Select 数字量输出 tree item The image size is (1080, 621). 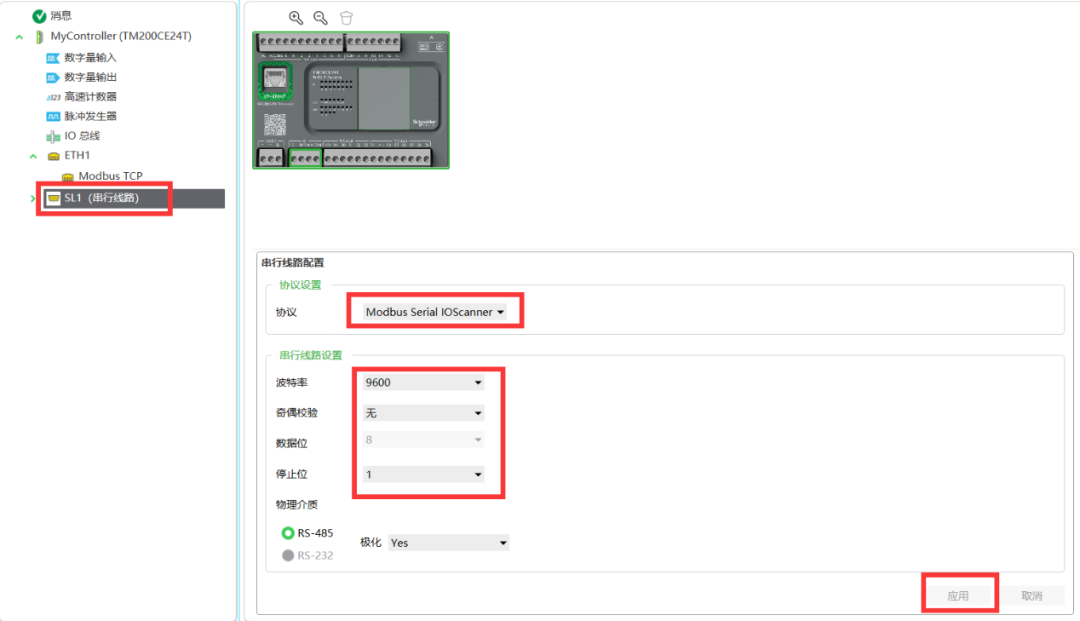[x=90, y=77]
